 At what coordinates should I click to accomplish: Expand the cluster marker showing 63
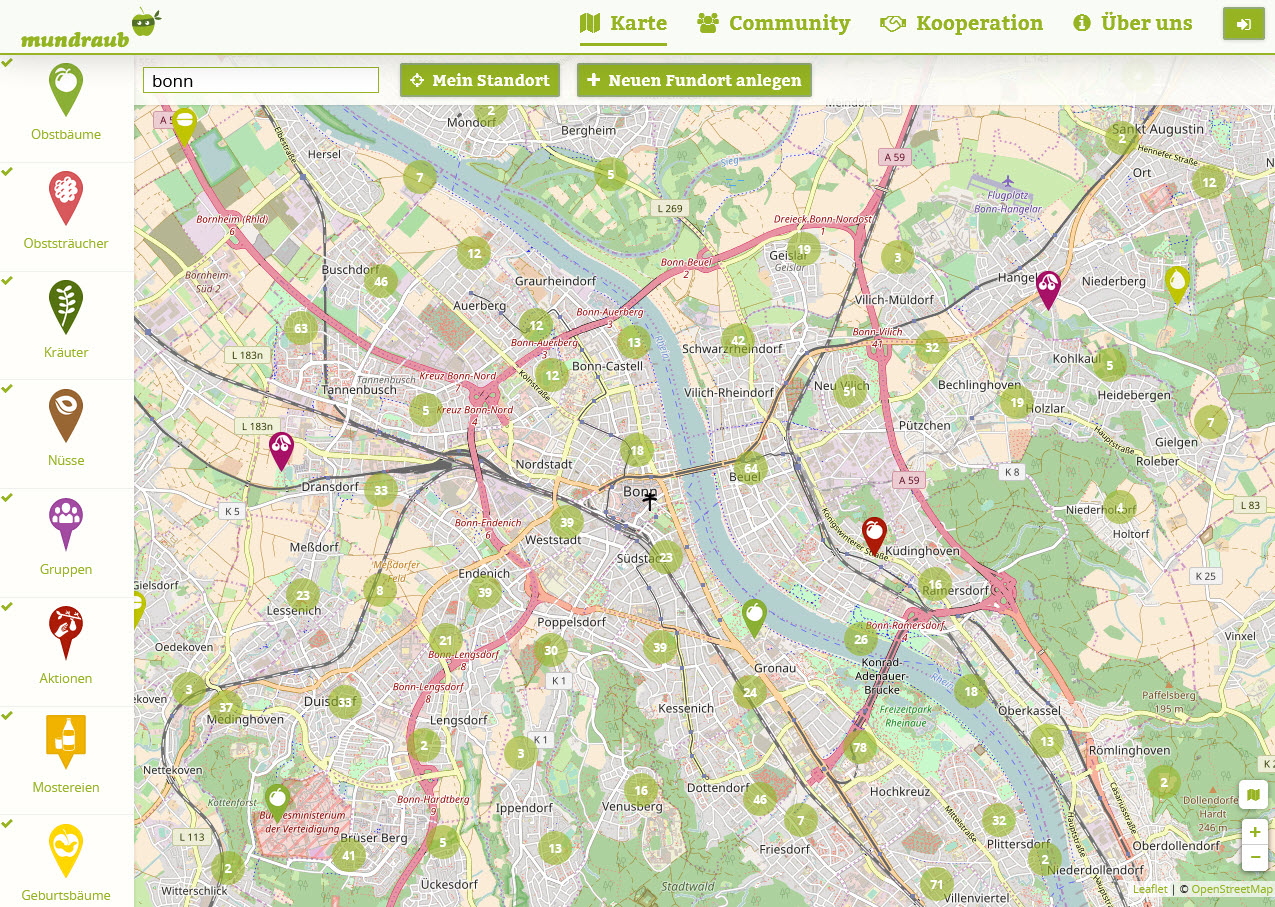pyautogui.click(x=300, y=327)
